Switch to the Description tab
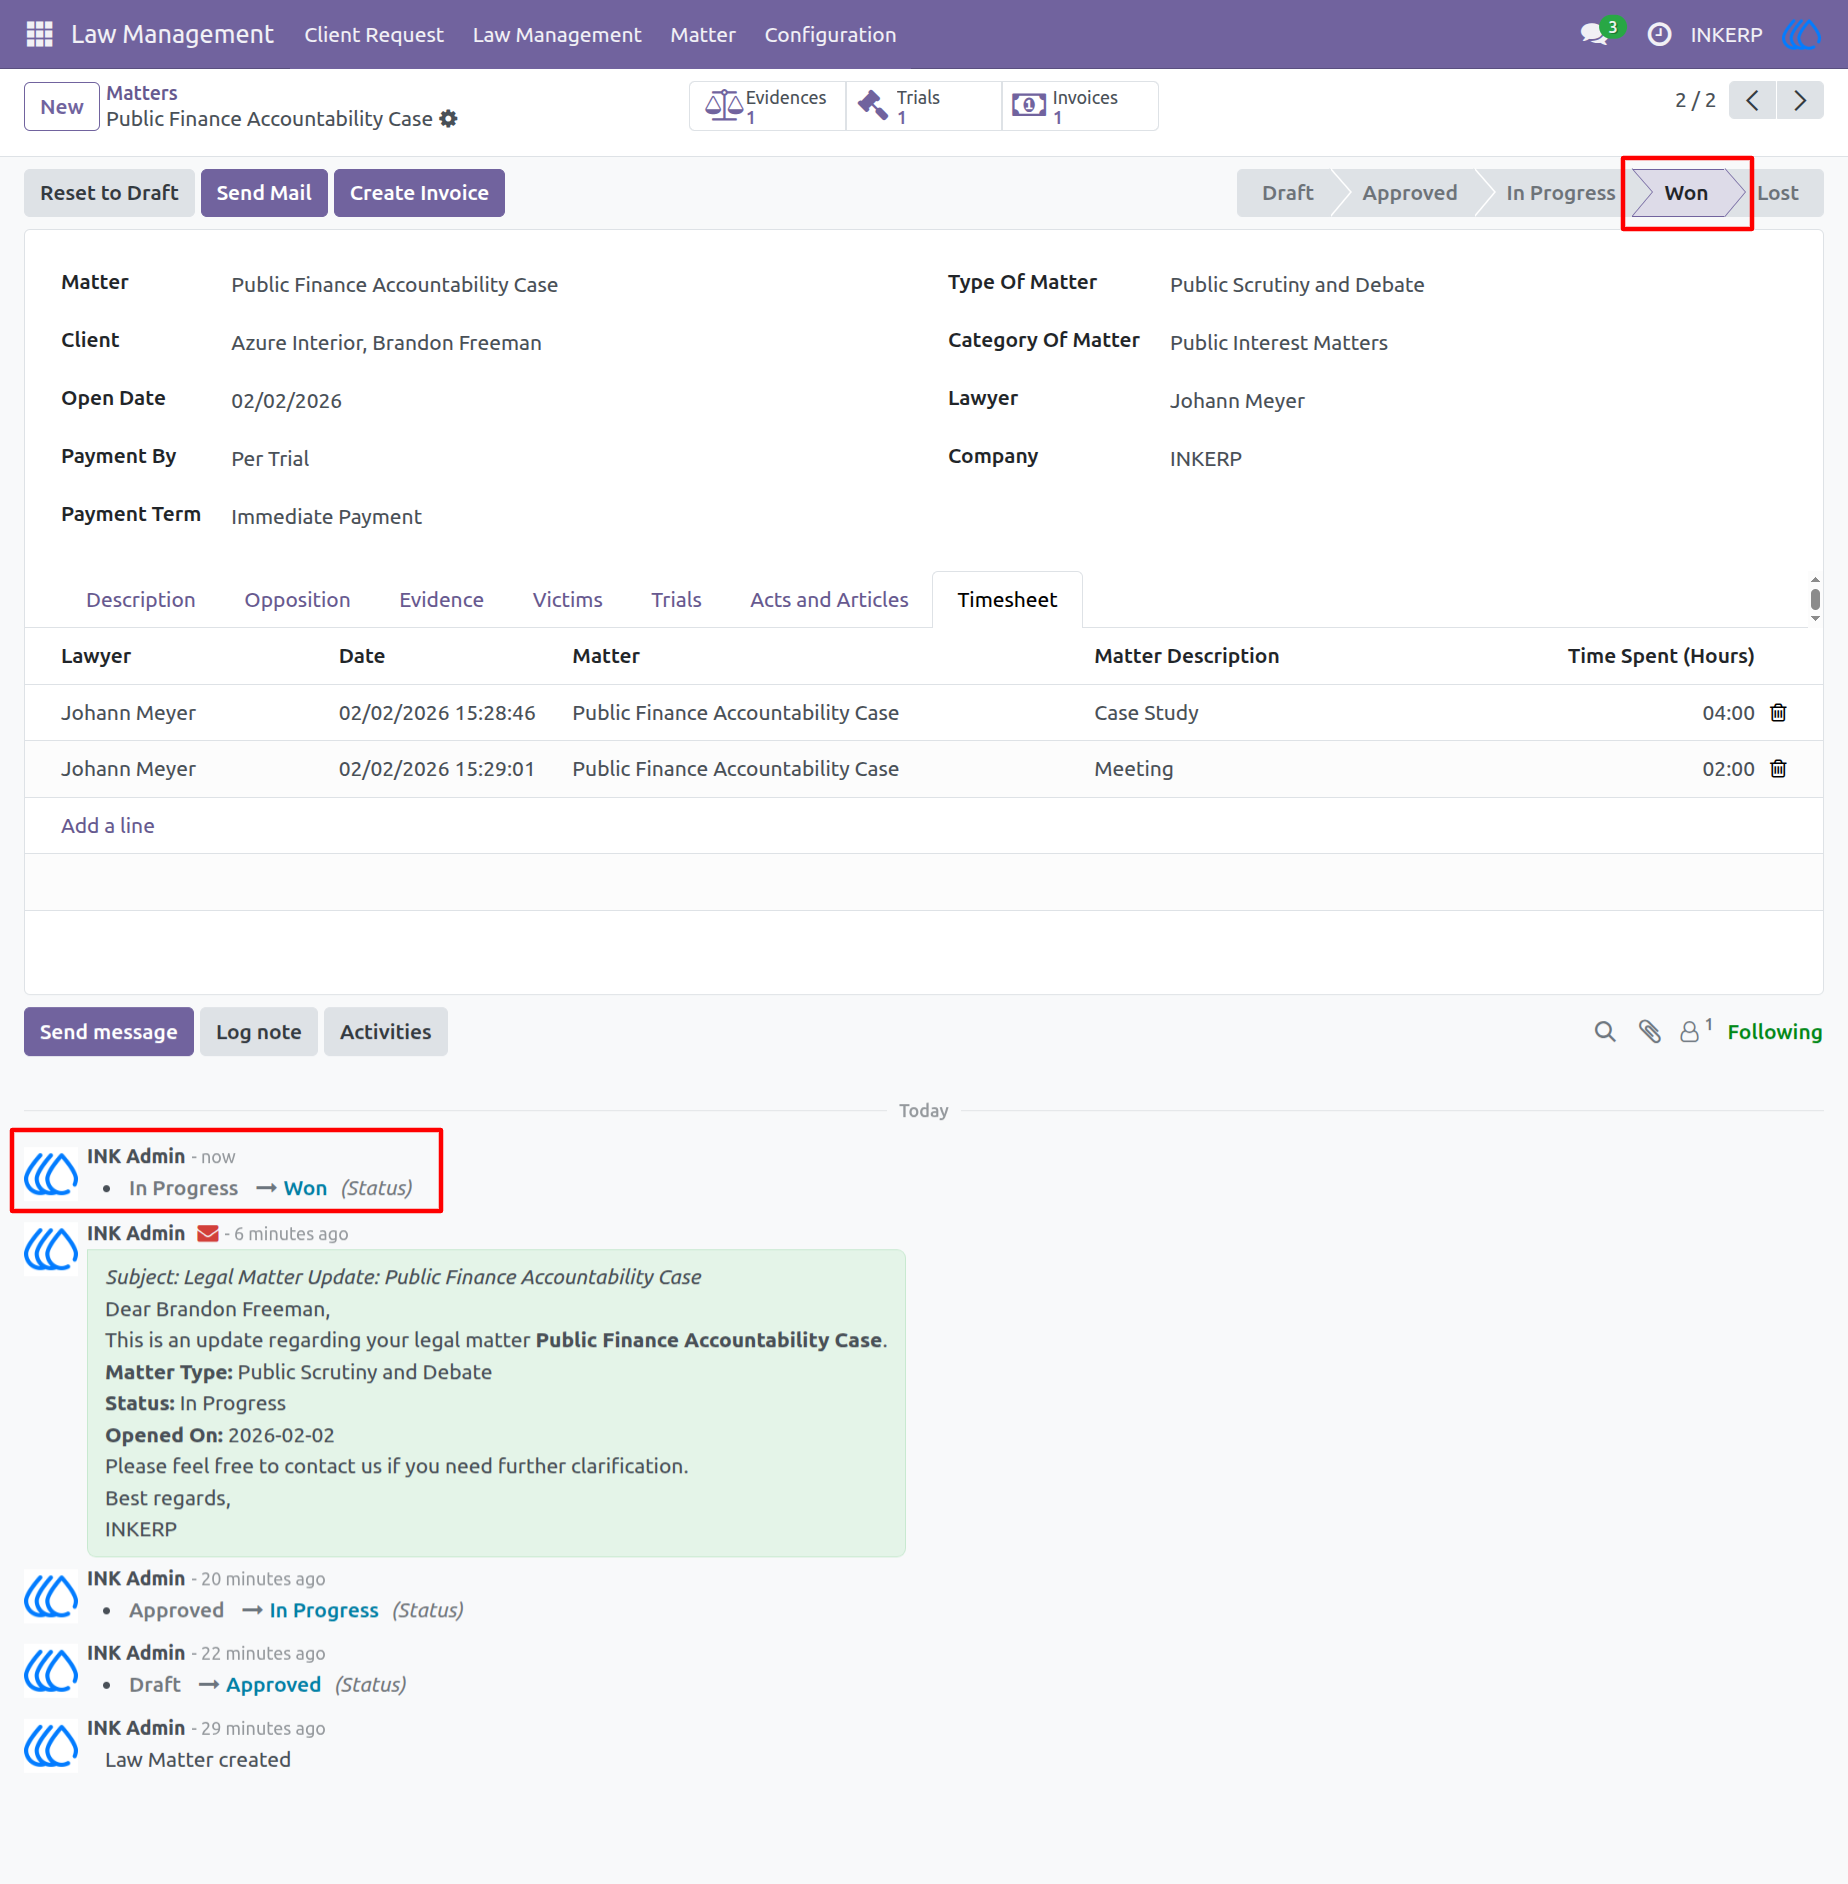1848x1884 pixels. point(141,599)
